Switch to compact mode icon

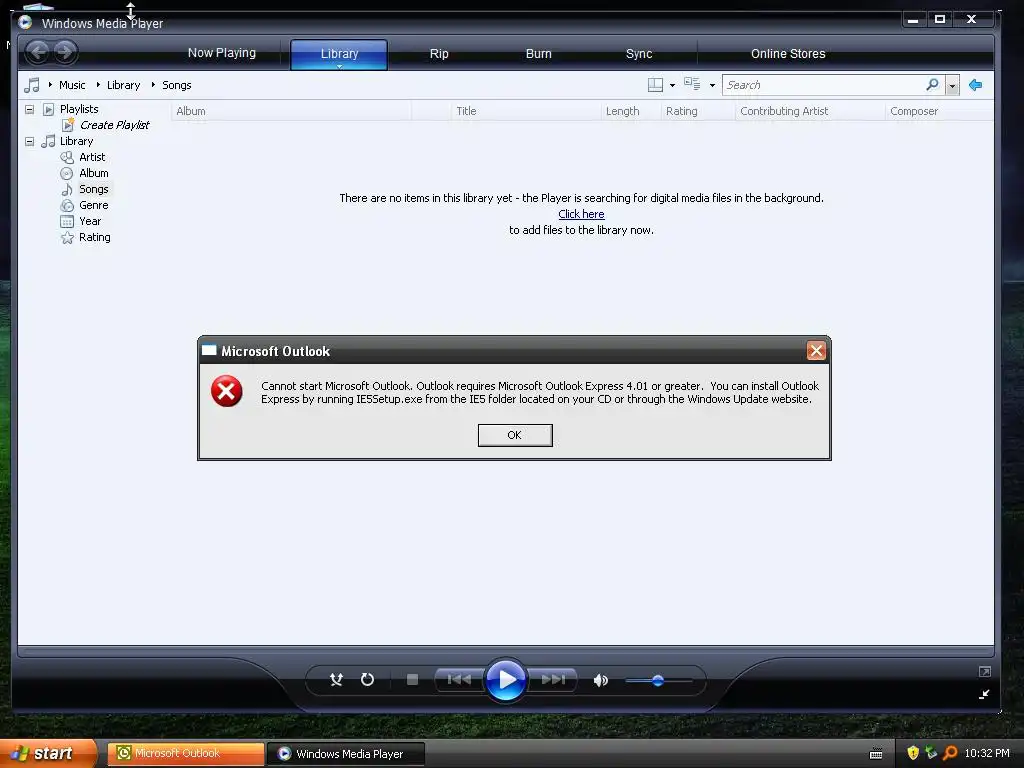(x=984, y=694)
